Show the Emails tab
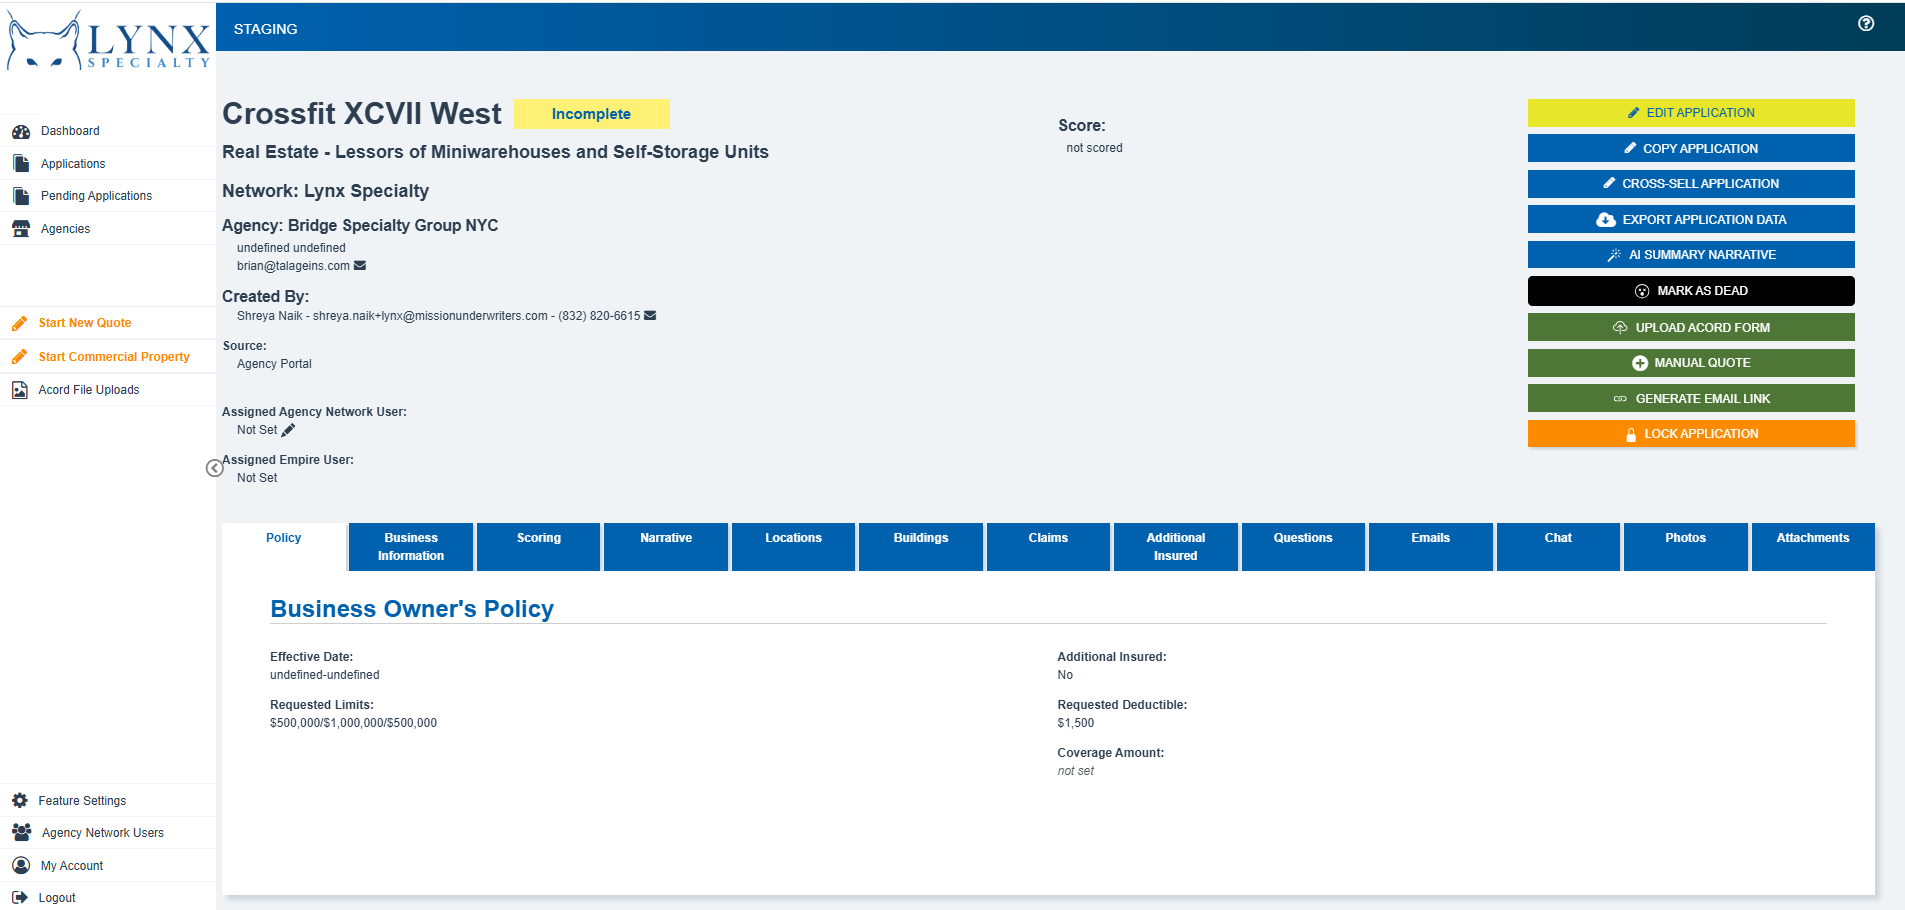Screen dimensions: 1905x910 [1431, 547]
